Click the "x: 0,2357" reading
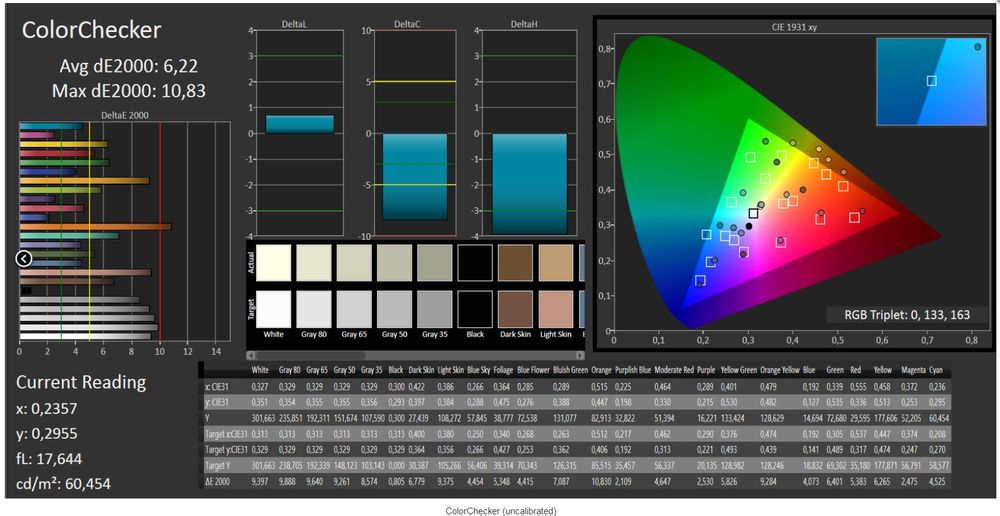The height and width of the screenshot is (516, 1000). [46, 408]
